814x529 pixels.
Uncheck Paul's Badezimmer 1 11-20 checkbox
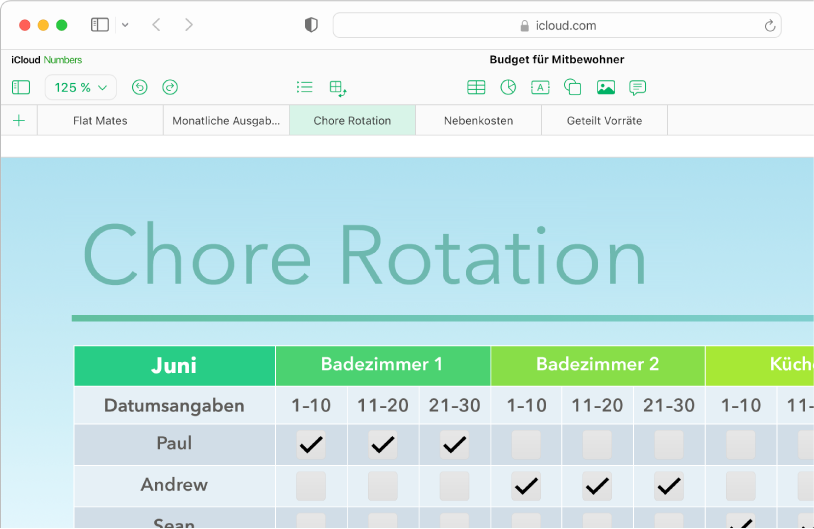coord(383,444)
